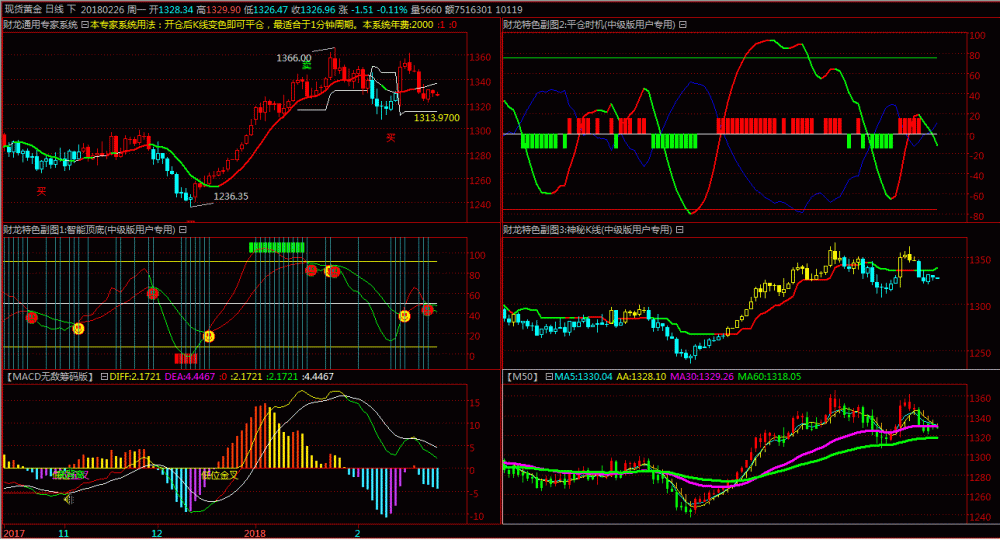1000x540 pixels.
Task: Click the 2017 label on the time axis
Action: pyautogui.click(x=14, y=534)
